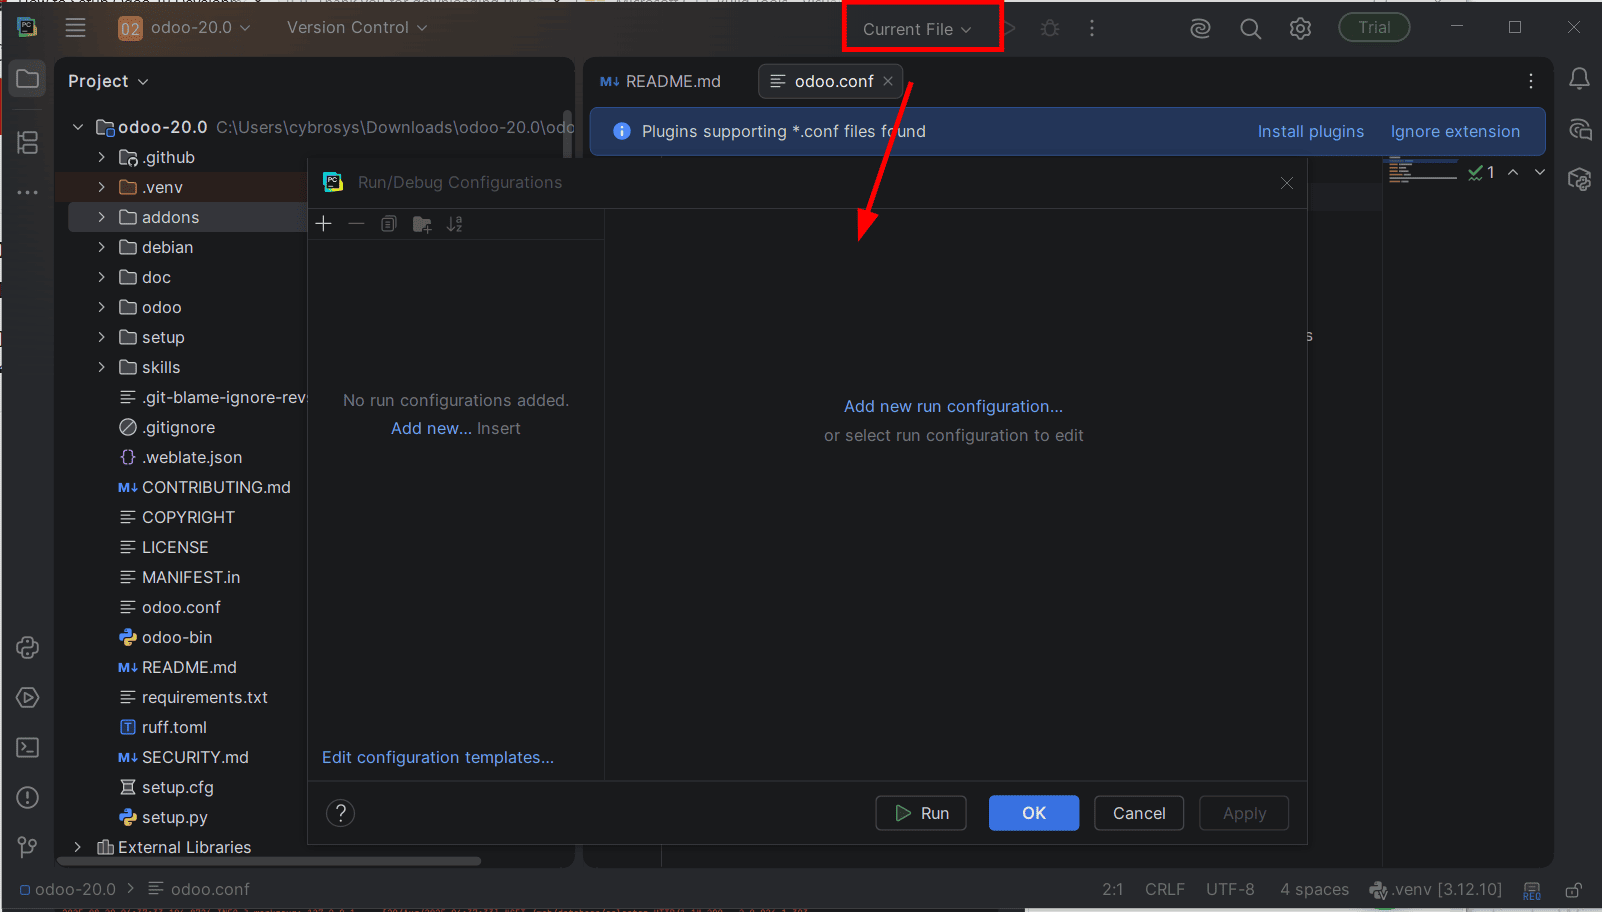Image resolution: width=1602 pixels, height=912 pixels.
Task: Click the Project tool window folder icon
Action: point(28,79)
